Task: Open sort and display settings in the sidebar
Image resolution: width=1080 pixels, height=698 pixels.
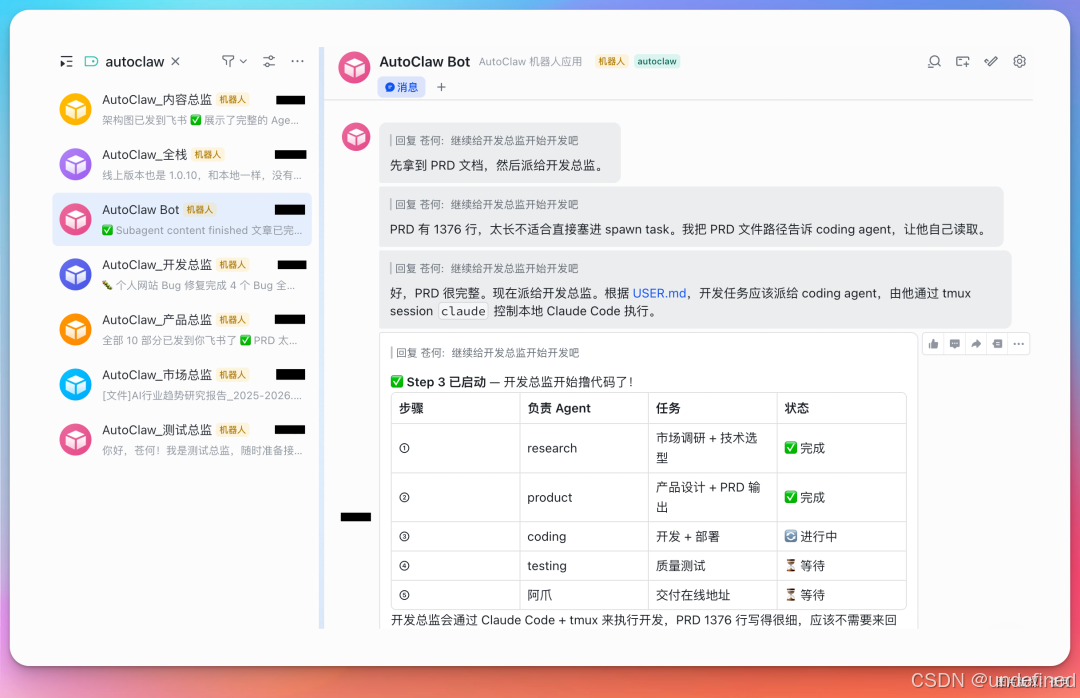Action: 268,61
